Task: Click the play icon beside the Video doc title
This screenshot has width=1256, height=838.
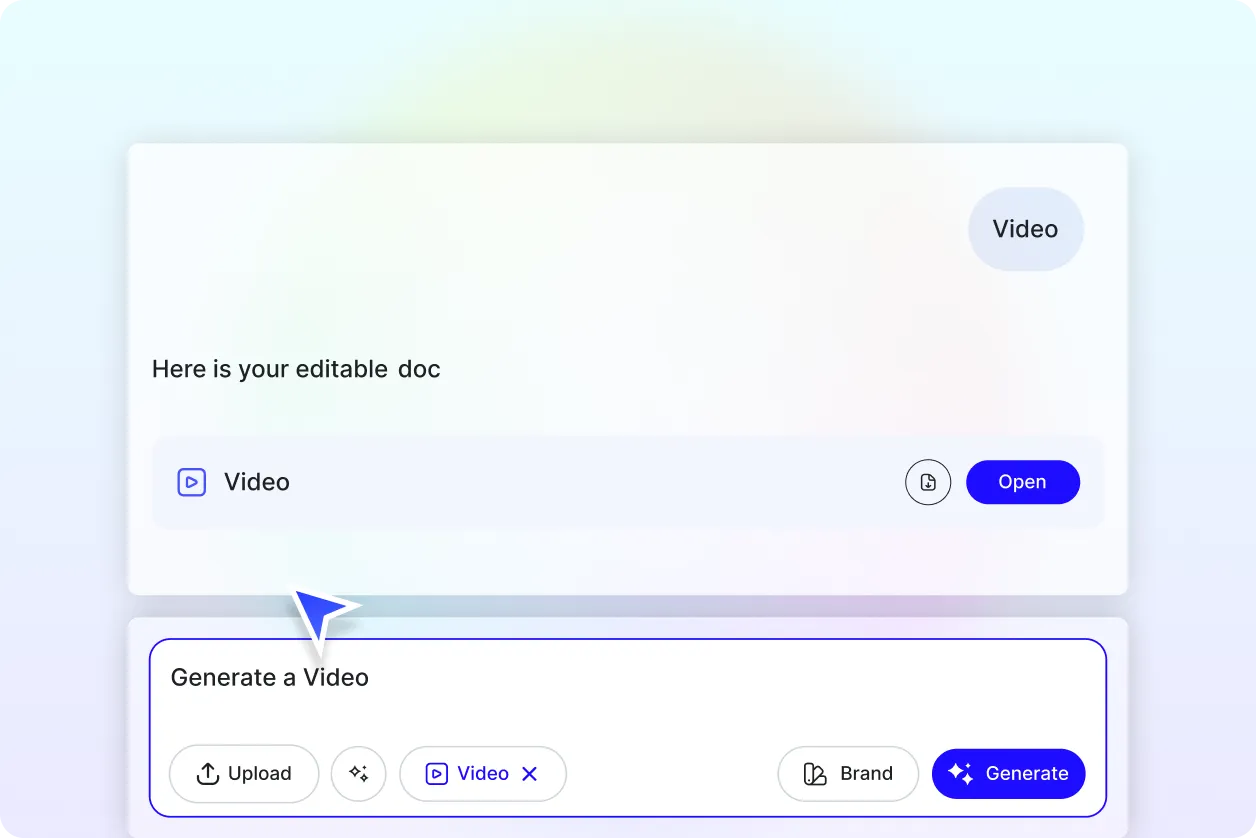Action: pyautogui.click(x=191, y=482)
